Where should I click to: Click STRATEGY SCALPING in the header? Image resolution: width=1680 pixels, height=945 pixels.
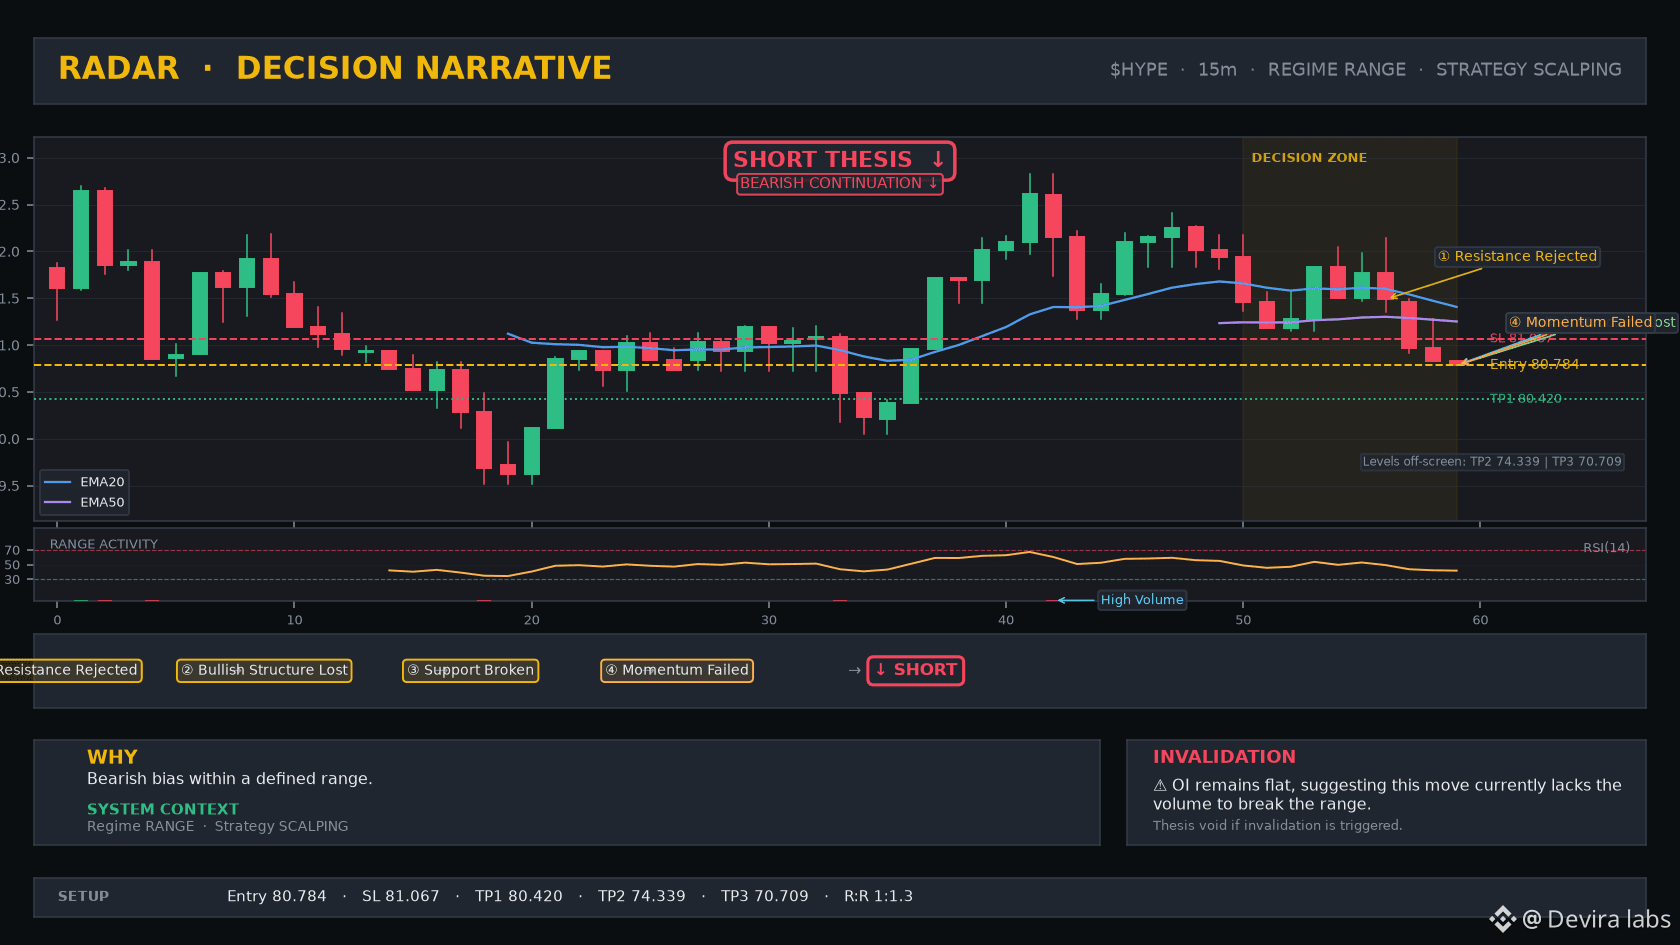(1529, 70)
